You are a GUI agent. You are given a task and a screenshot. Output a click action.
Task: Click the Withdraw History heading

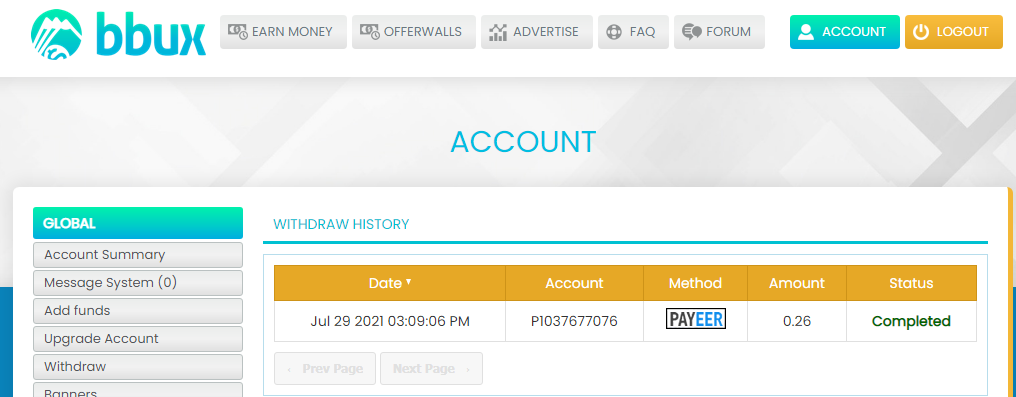click(341, 224)
